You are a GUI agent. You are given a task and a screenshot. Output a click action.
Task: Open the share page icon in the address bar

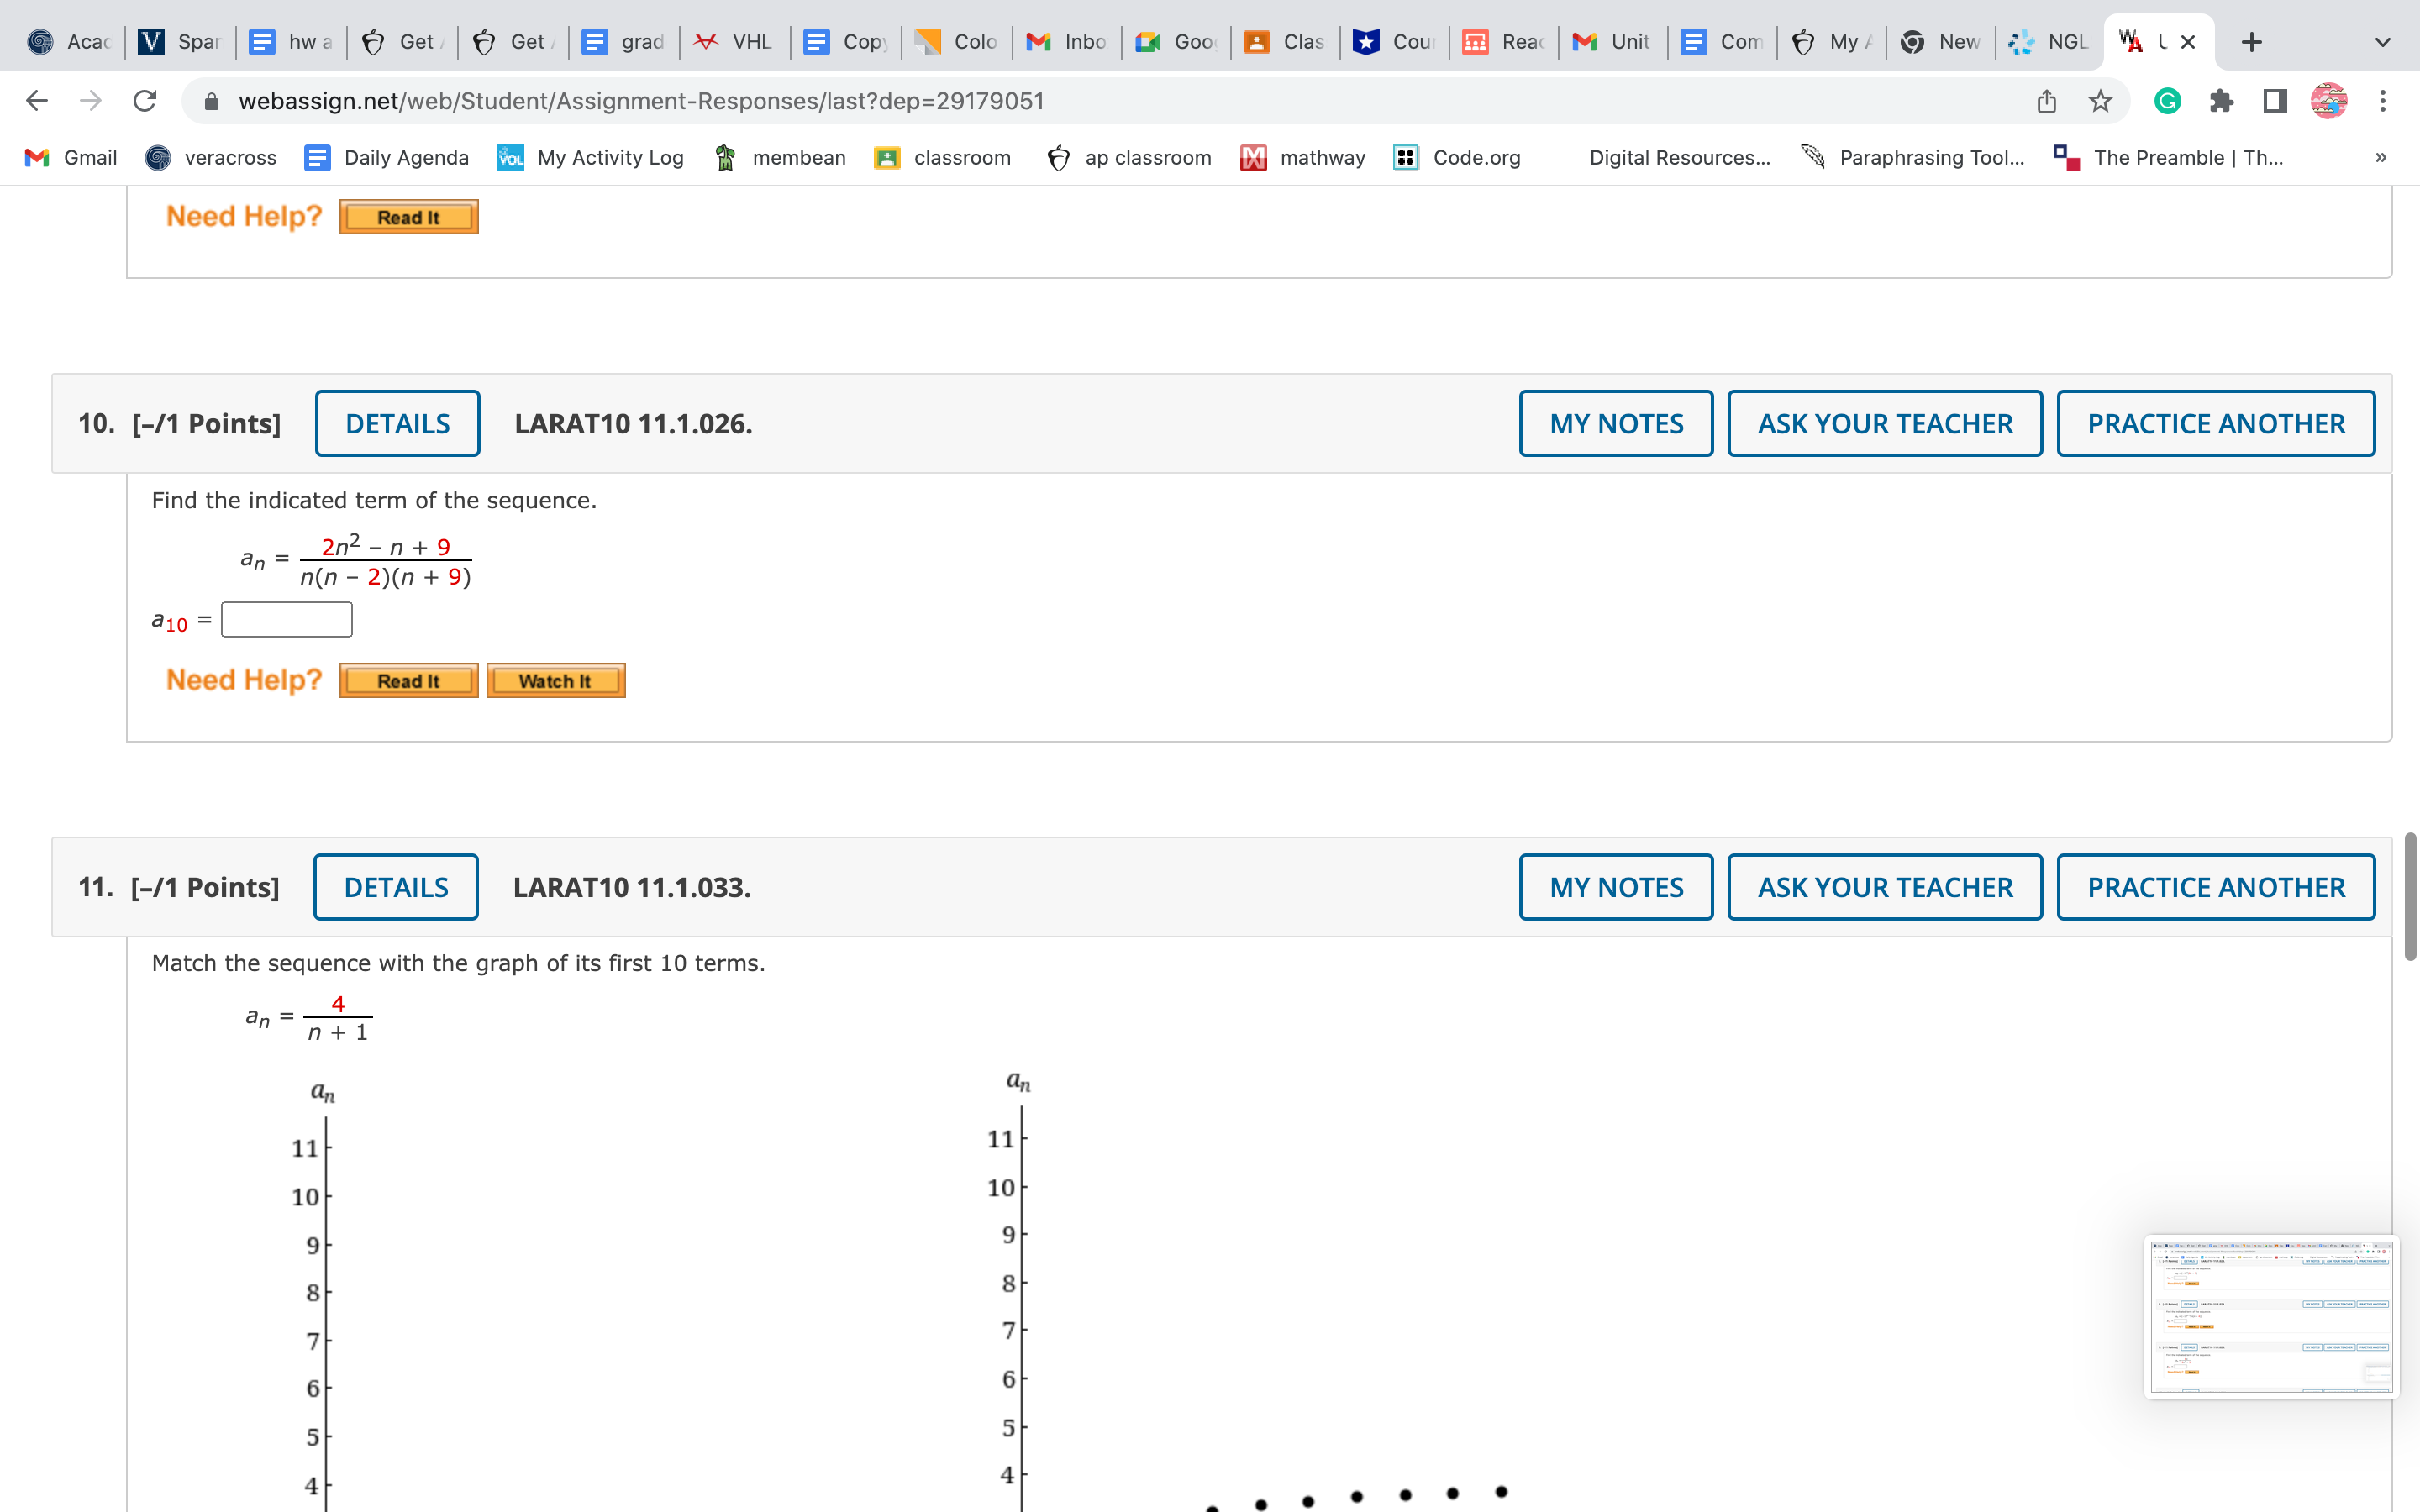[x=2046, y=101]
